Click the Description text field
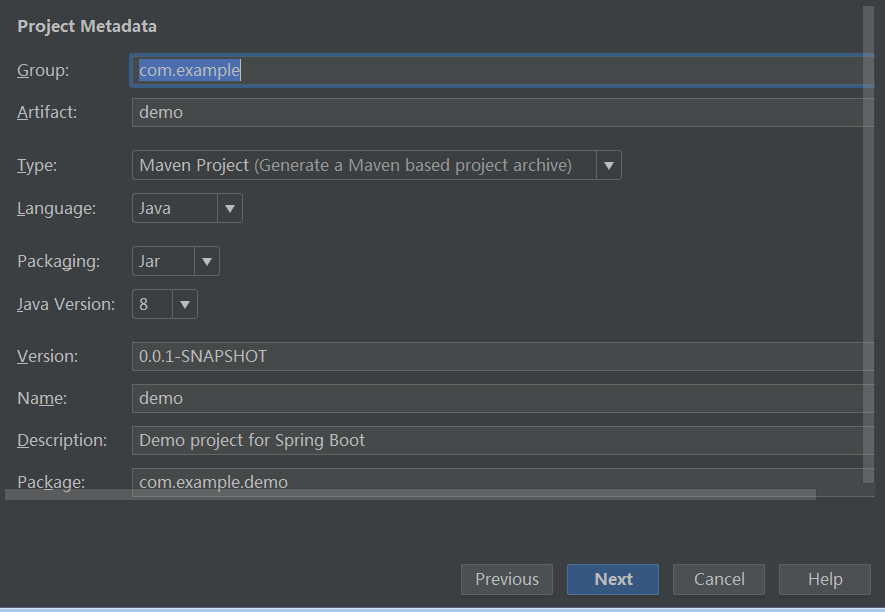 503,440
